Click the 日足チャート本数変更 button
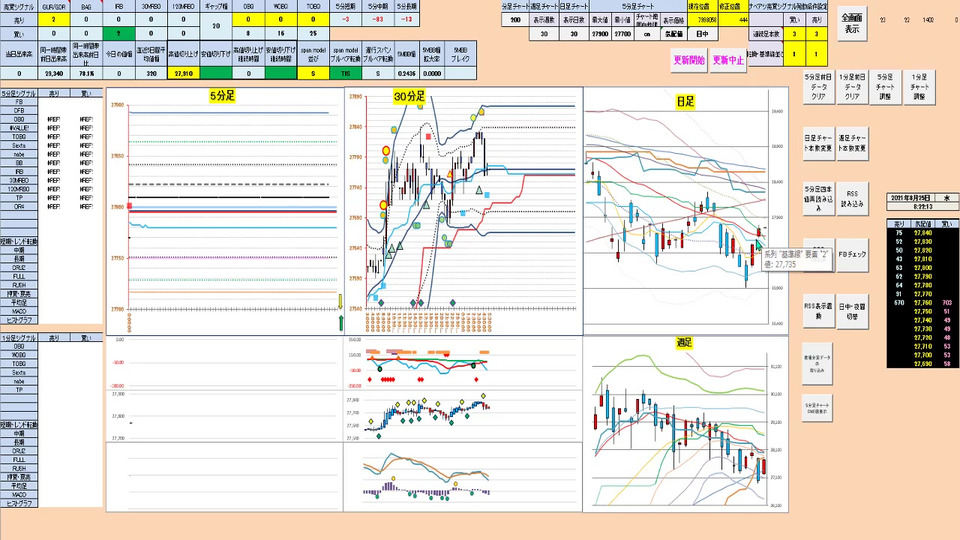The height and width of the screenshot is (540, 960). tap(818, 144)
